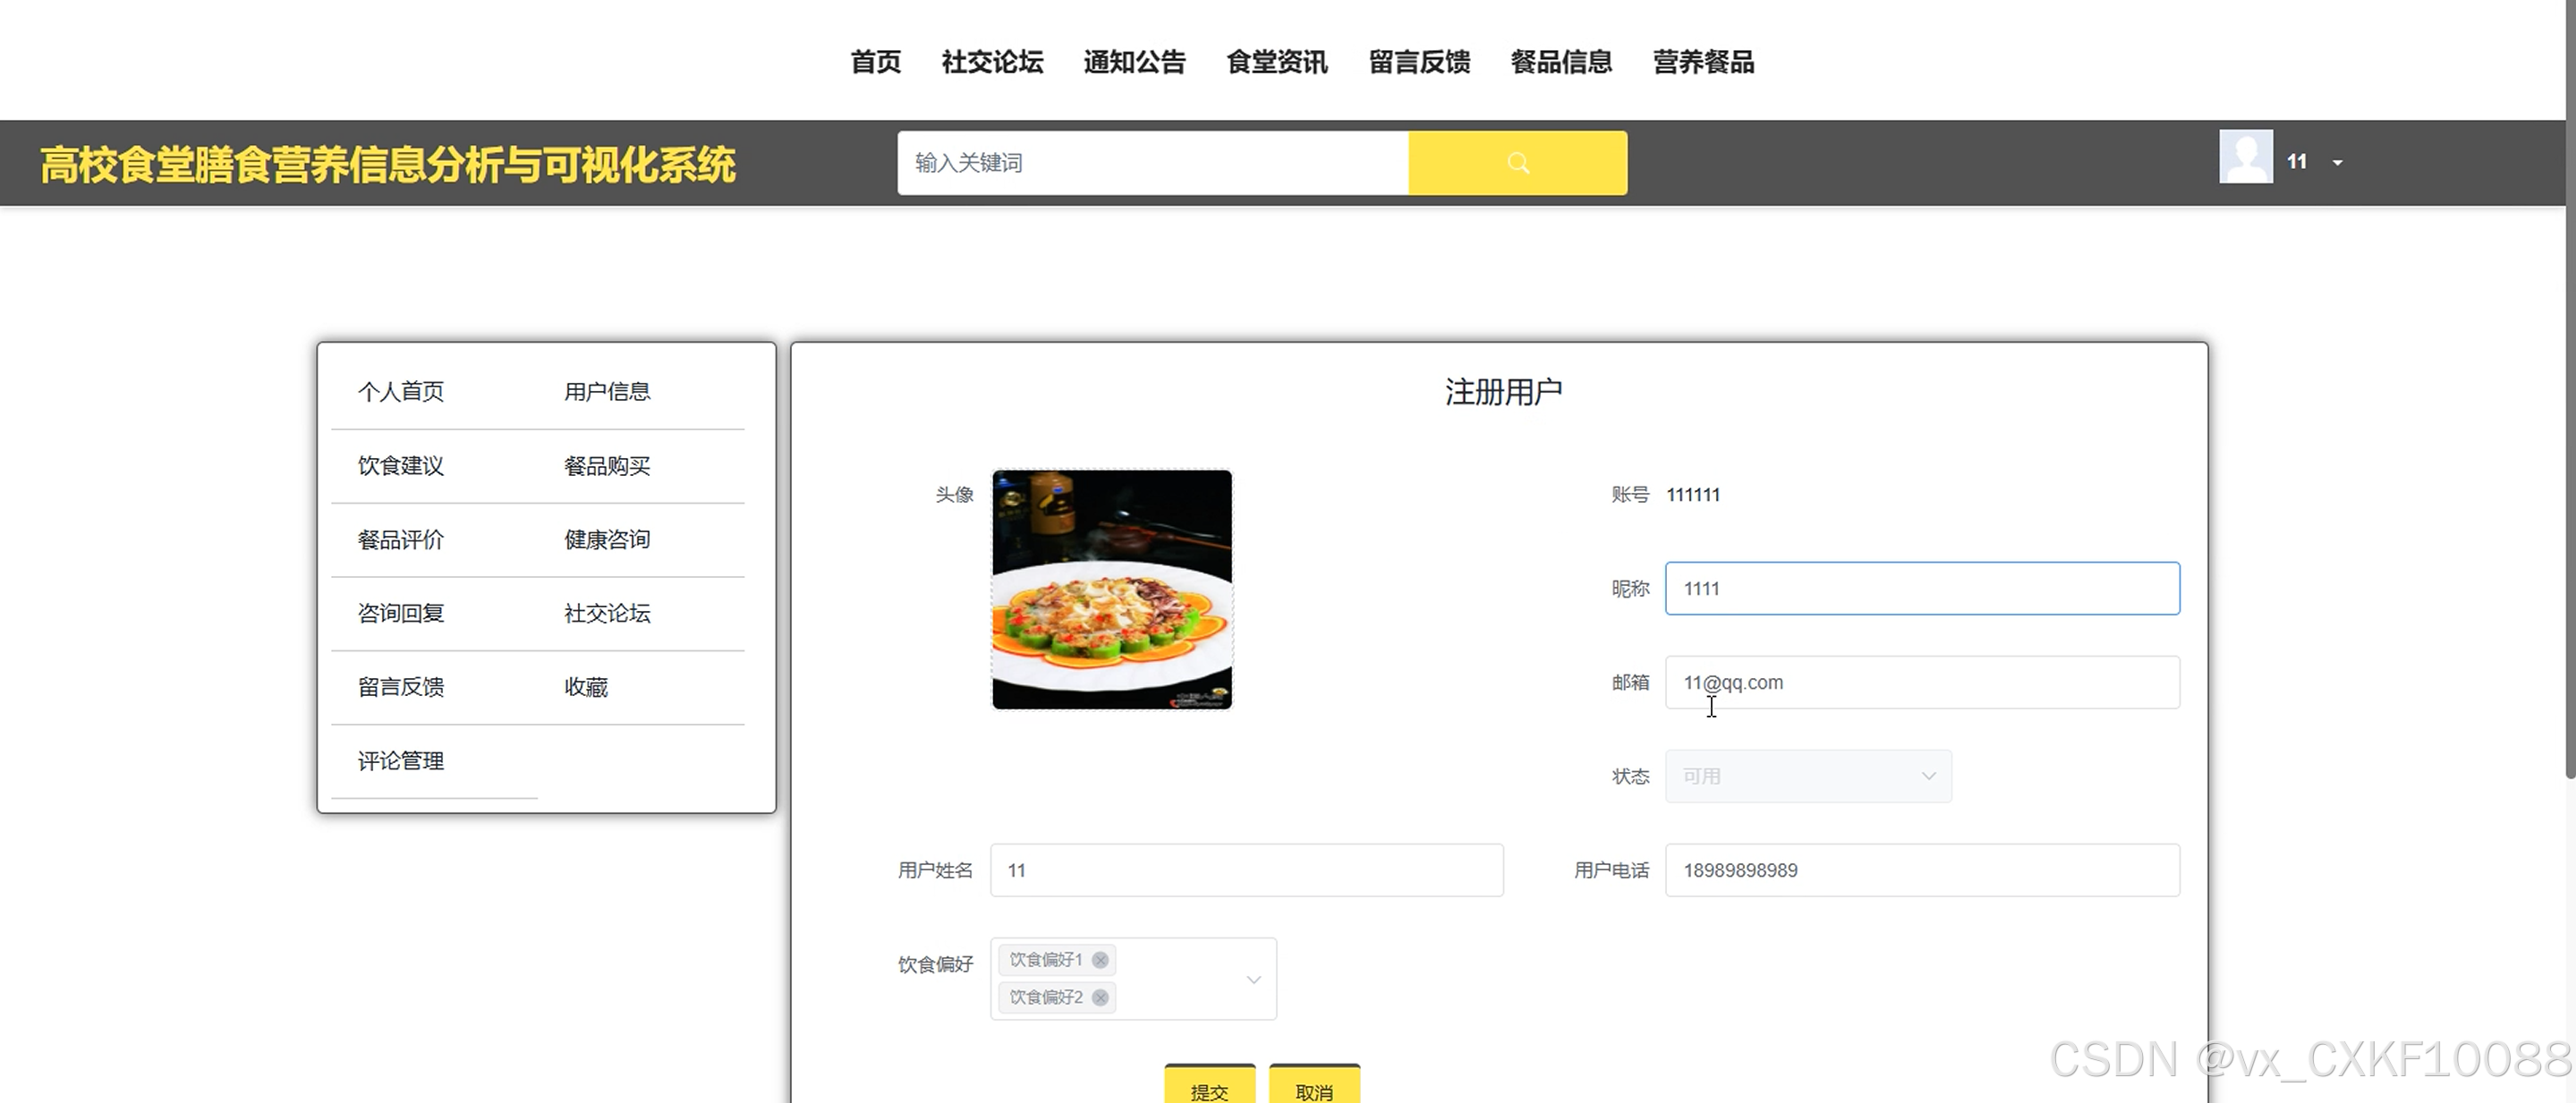Image resolution: width=2576 pixels, height=1103 pixels.
Task: Remove the 饮食偏好2 tag
Action: tap(1100, 997)
